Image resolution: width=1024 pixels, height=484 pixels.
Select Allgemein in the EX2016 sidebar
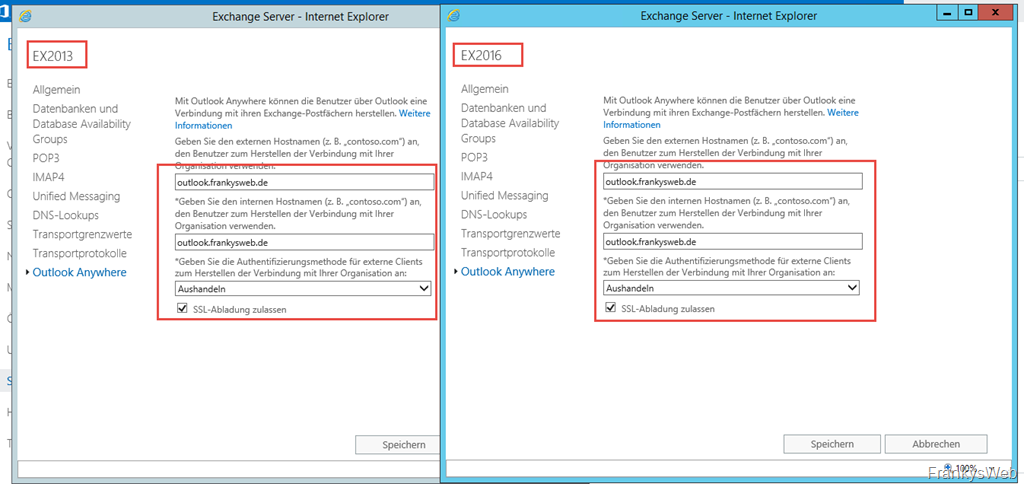point(486,89)
